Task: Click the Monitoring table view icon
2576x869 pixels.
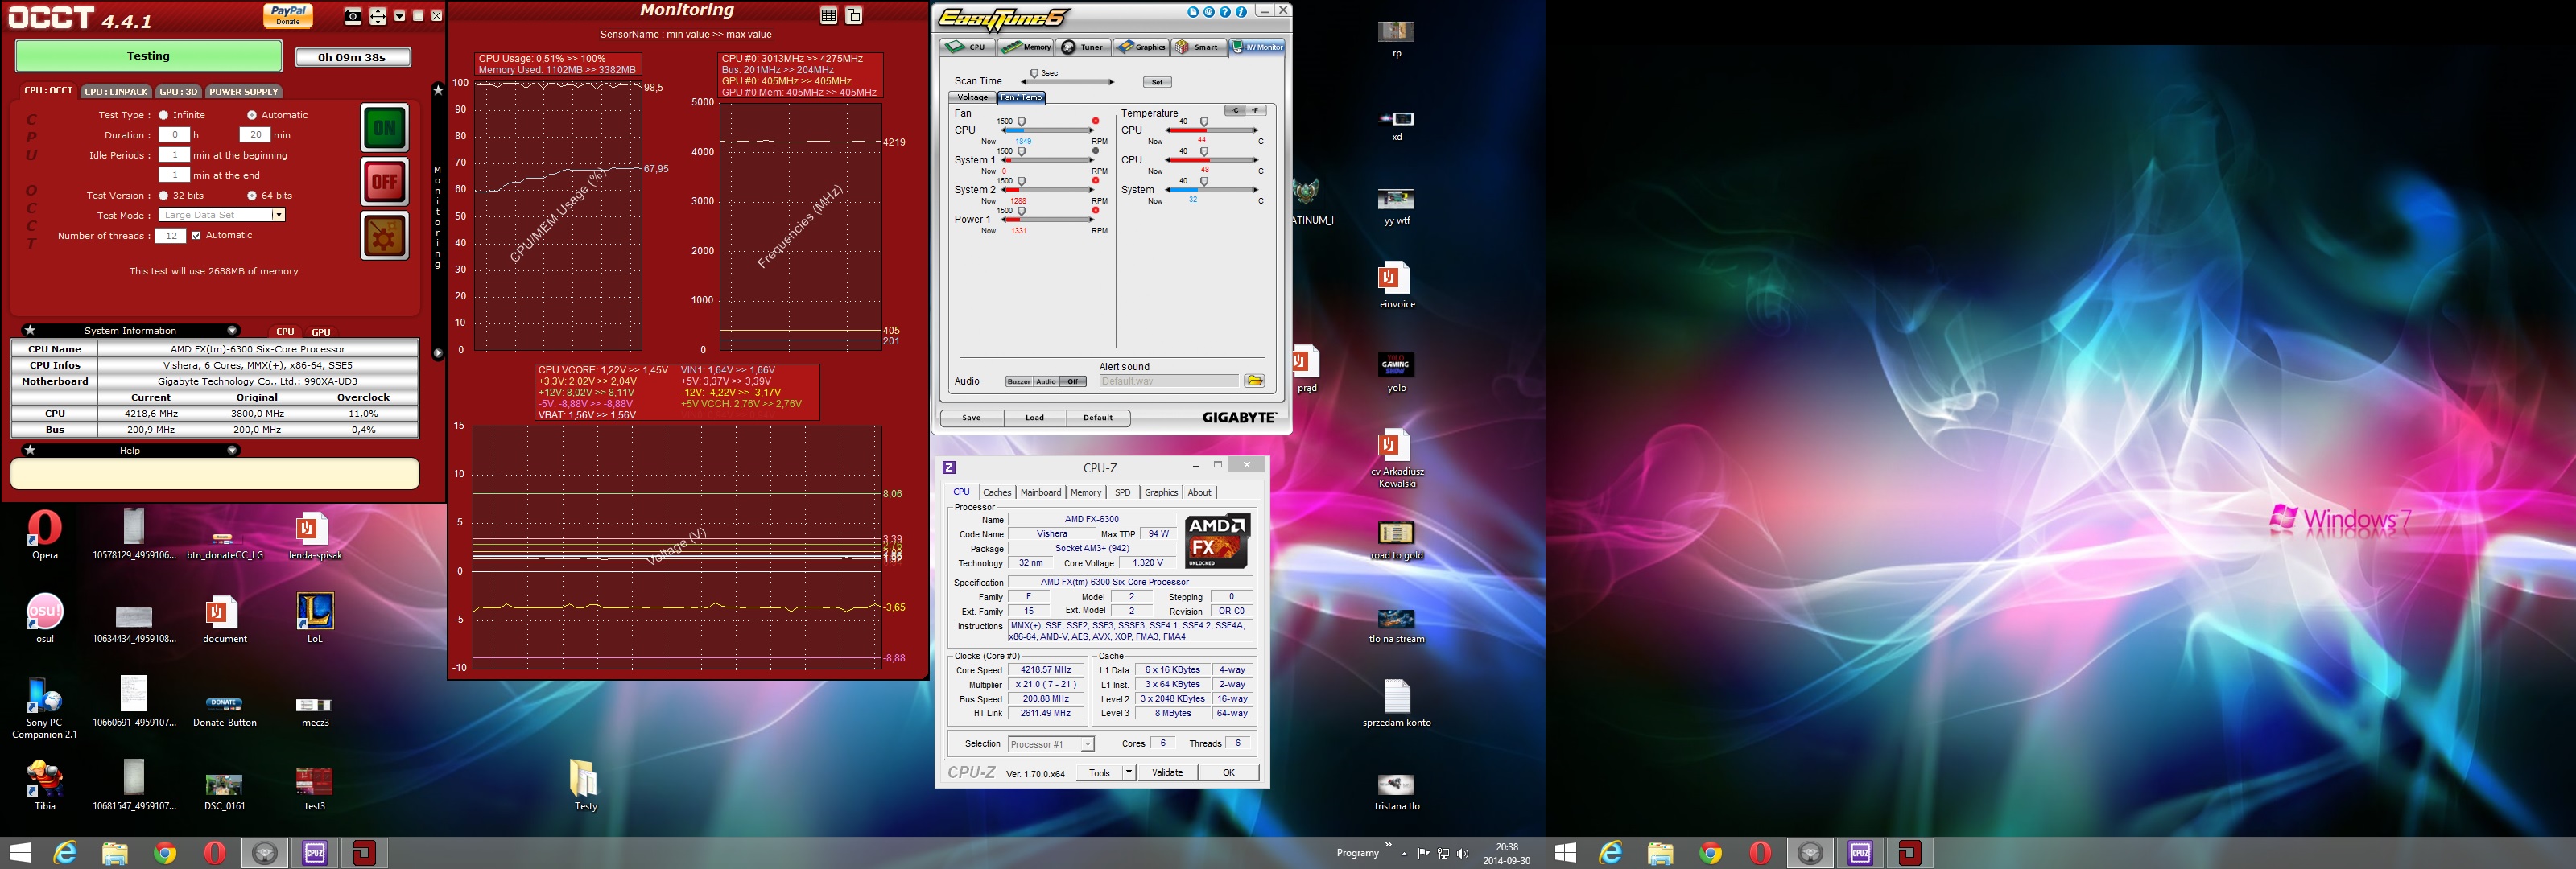Action: 828,15
